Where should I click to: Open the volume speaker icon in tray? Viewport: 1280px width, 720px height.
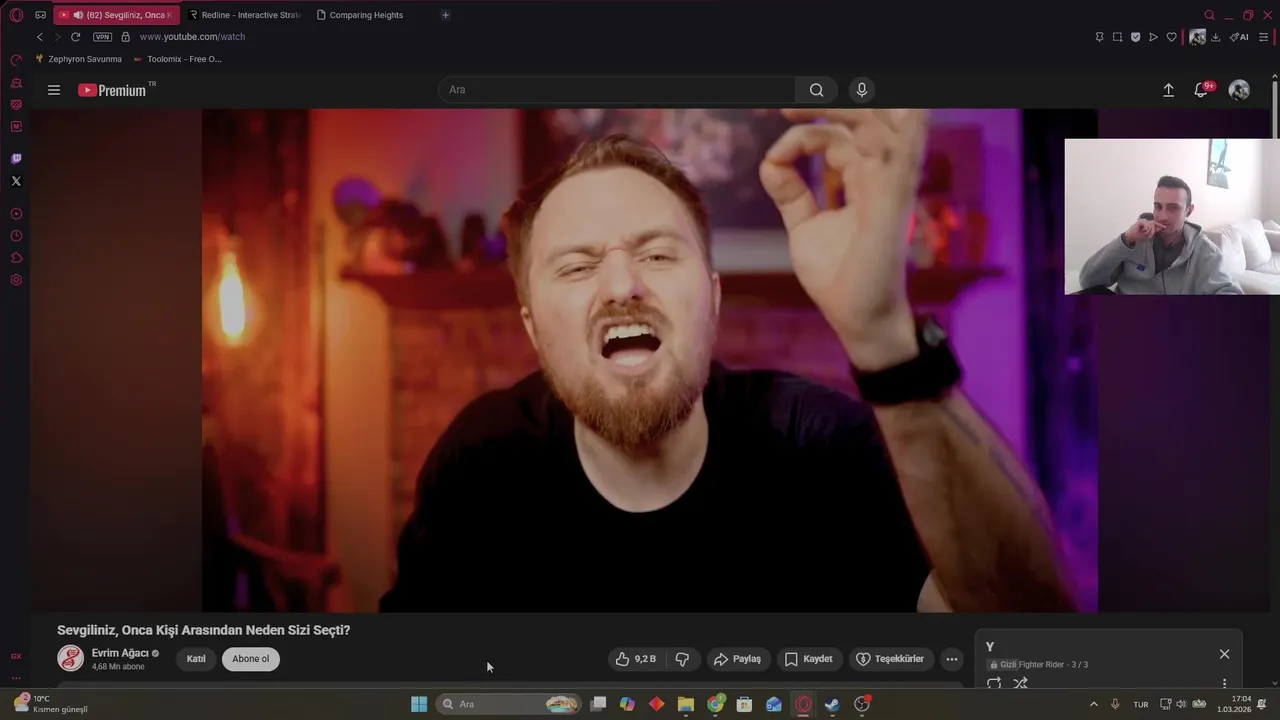[1181, 704]
